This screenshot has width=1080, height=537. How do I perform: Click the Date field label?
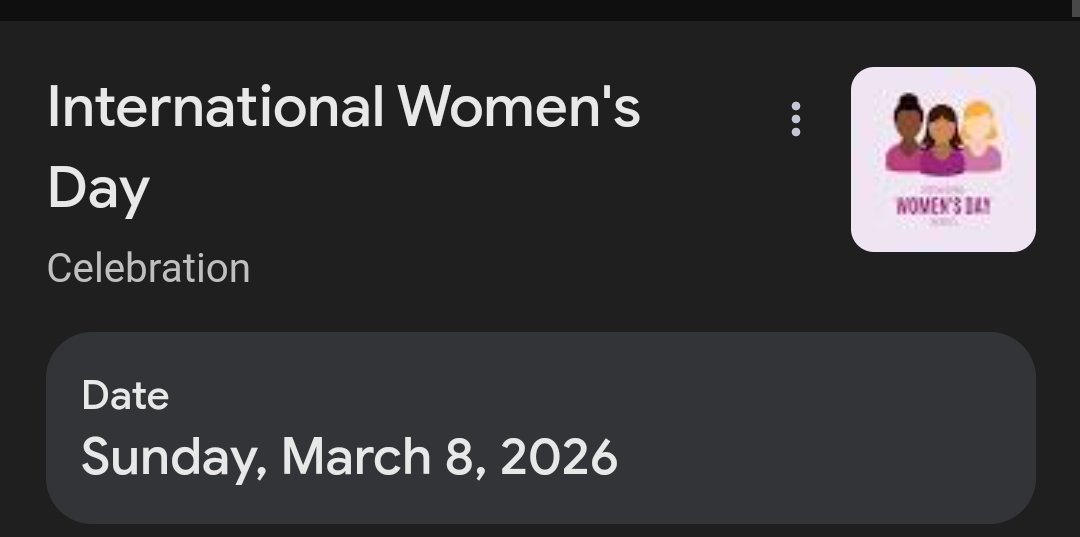pyautogui.click(x=125, y=395)
